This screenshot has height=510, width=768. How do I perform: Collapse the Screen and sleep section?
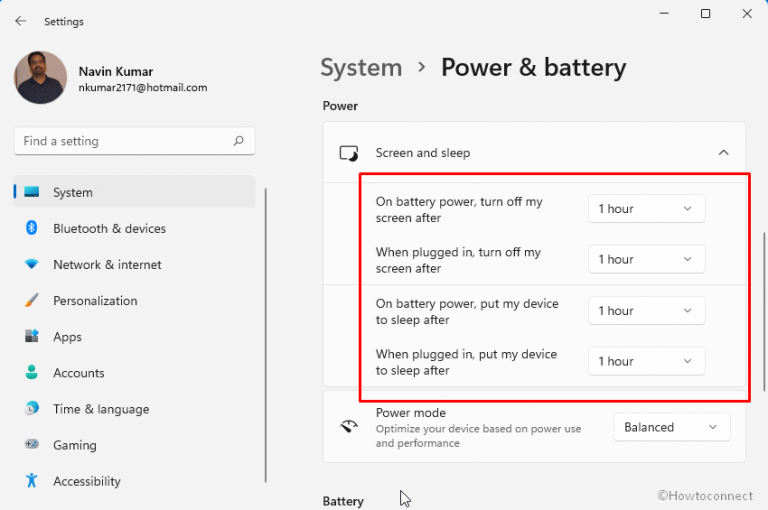coord(723,153)
